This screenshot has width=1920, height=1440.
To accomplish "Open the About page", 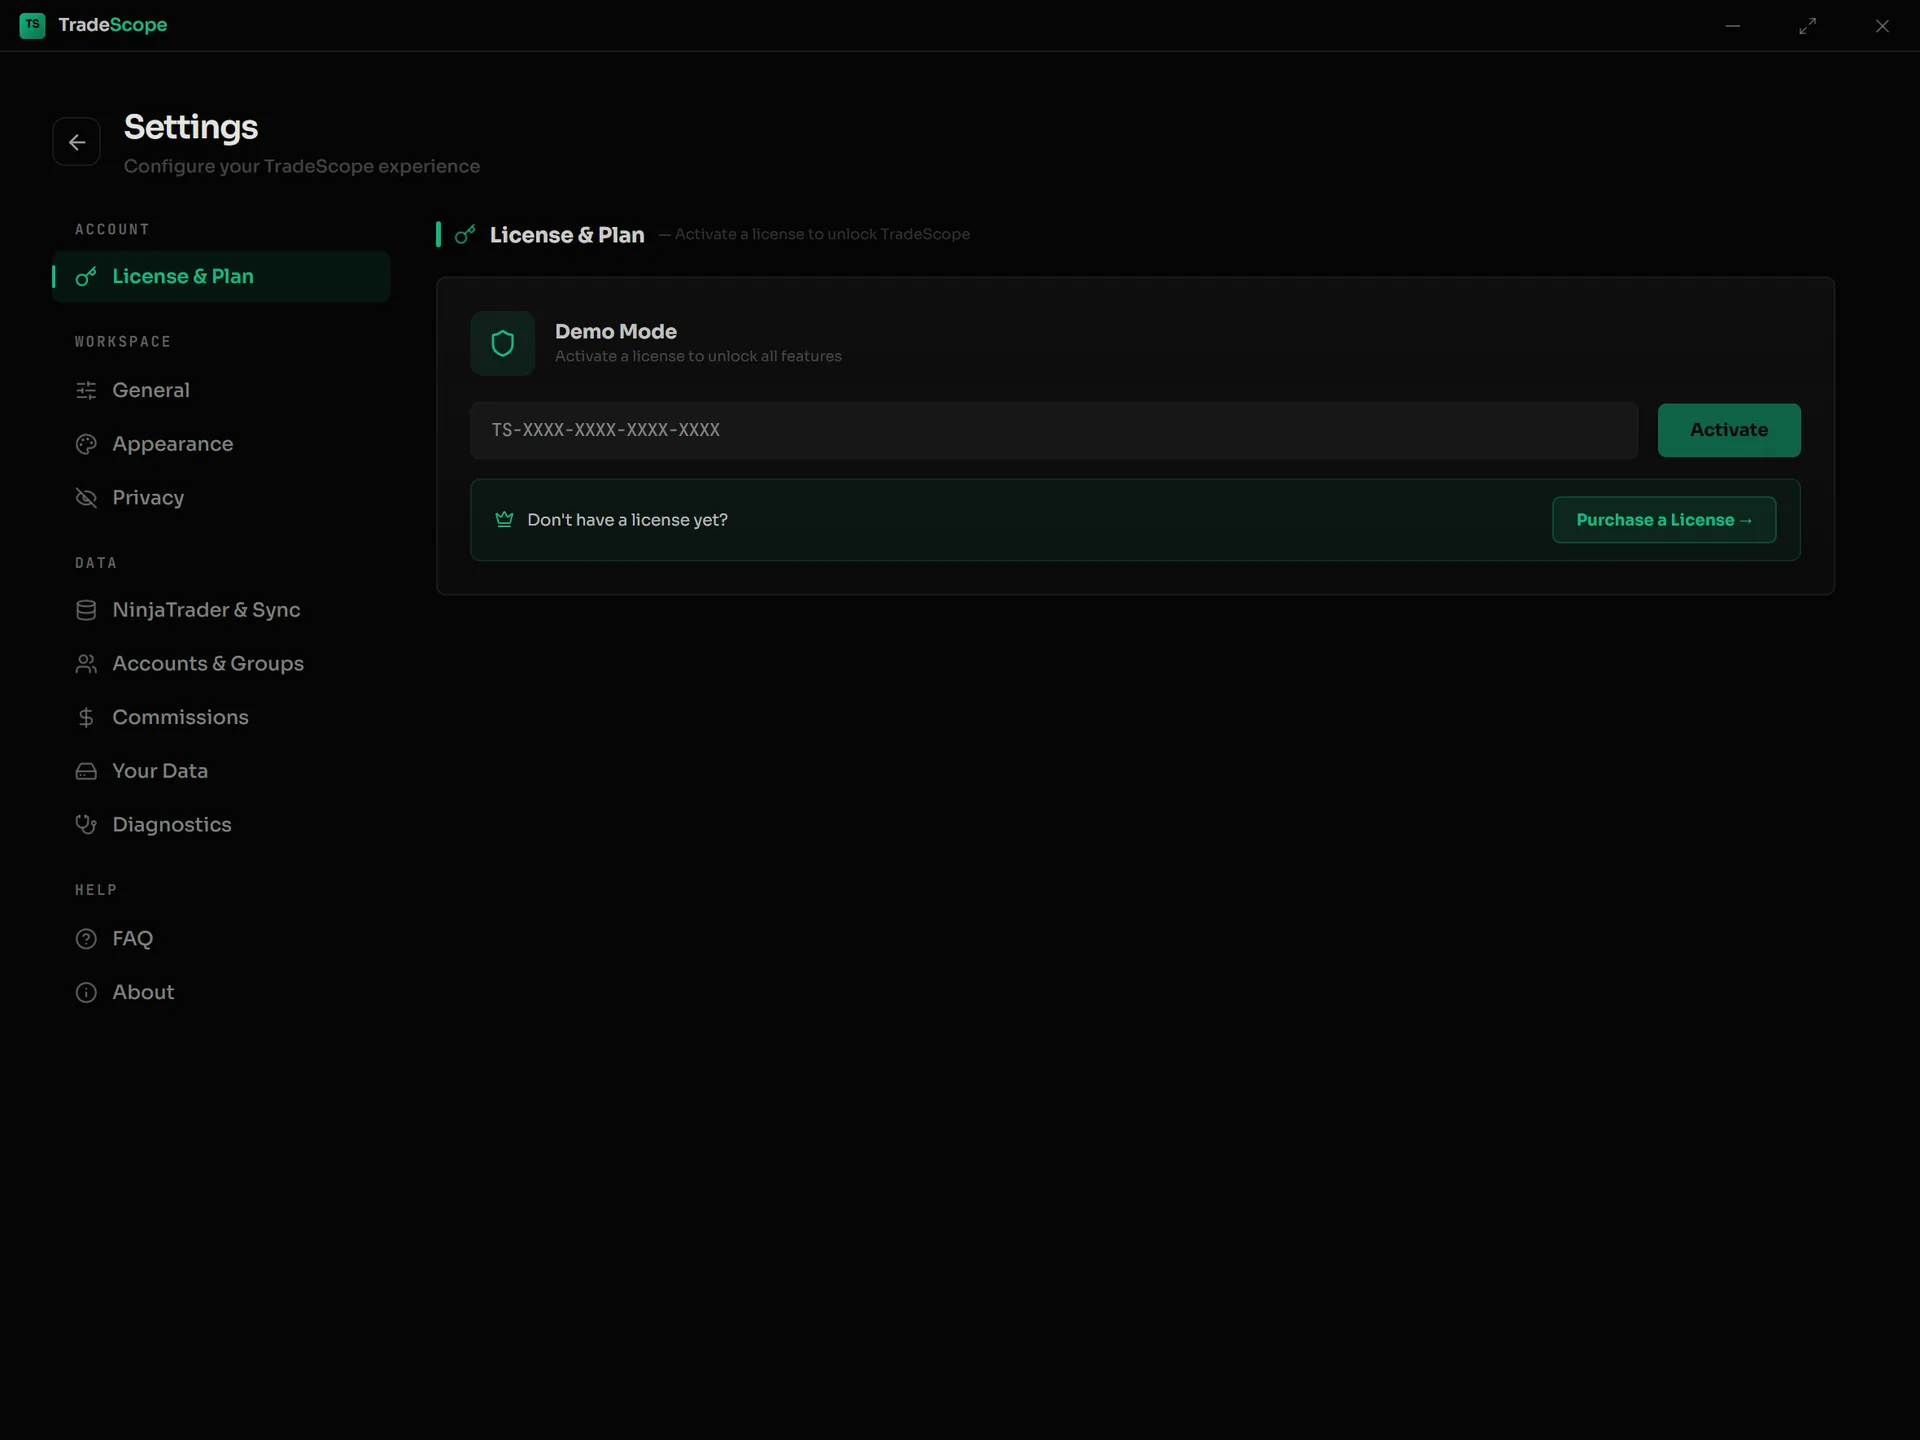I will coord(221,992).
